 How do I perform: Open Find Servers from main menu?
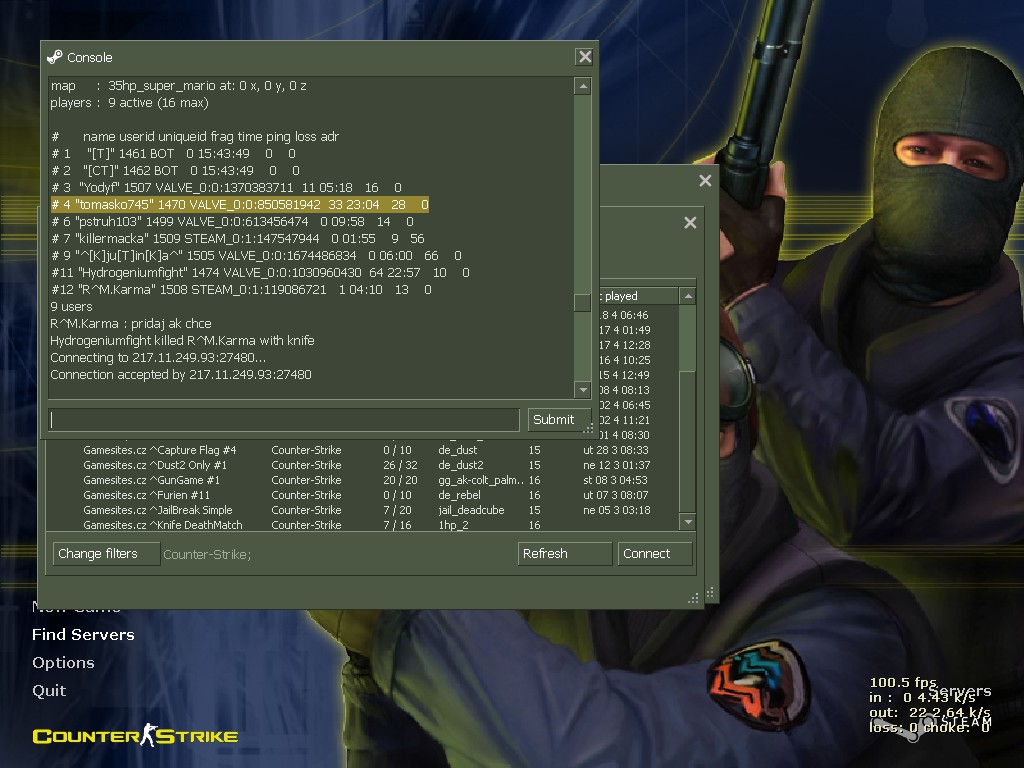click(x=84, y=635)
